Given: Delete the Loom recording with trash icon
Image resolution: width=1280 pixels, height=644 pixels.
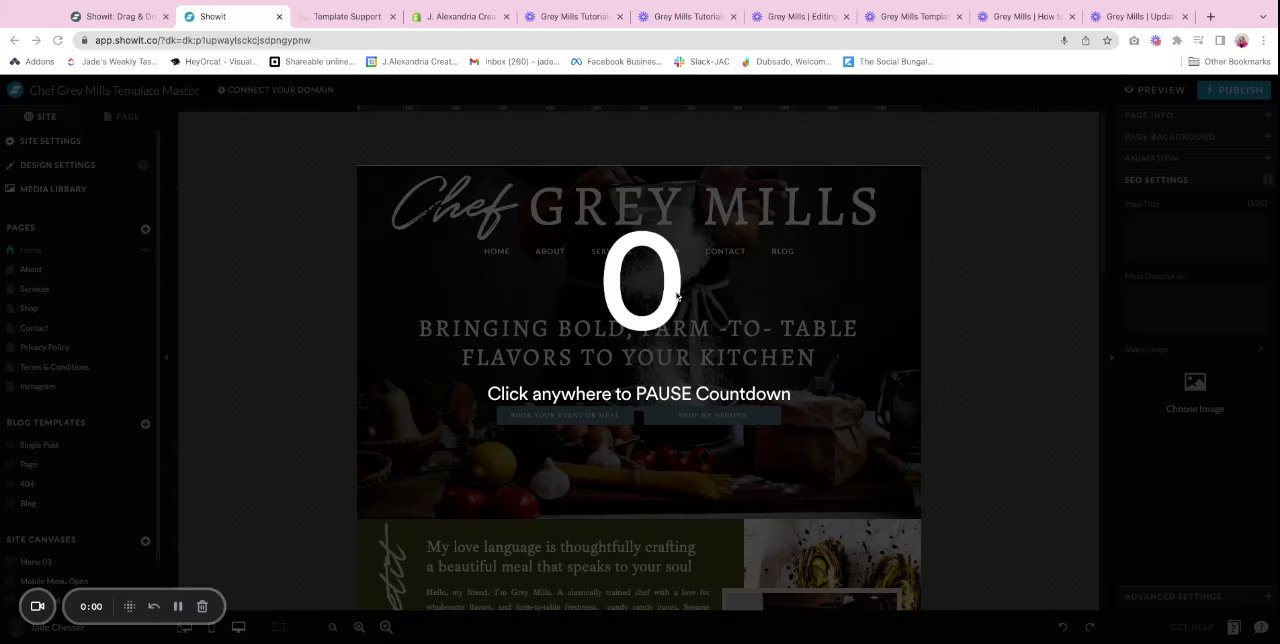Looking at the screenshot, I should coord(202,606).
